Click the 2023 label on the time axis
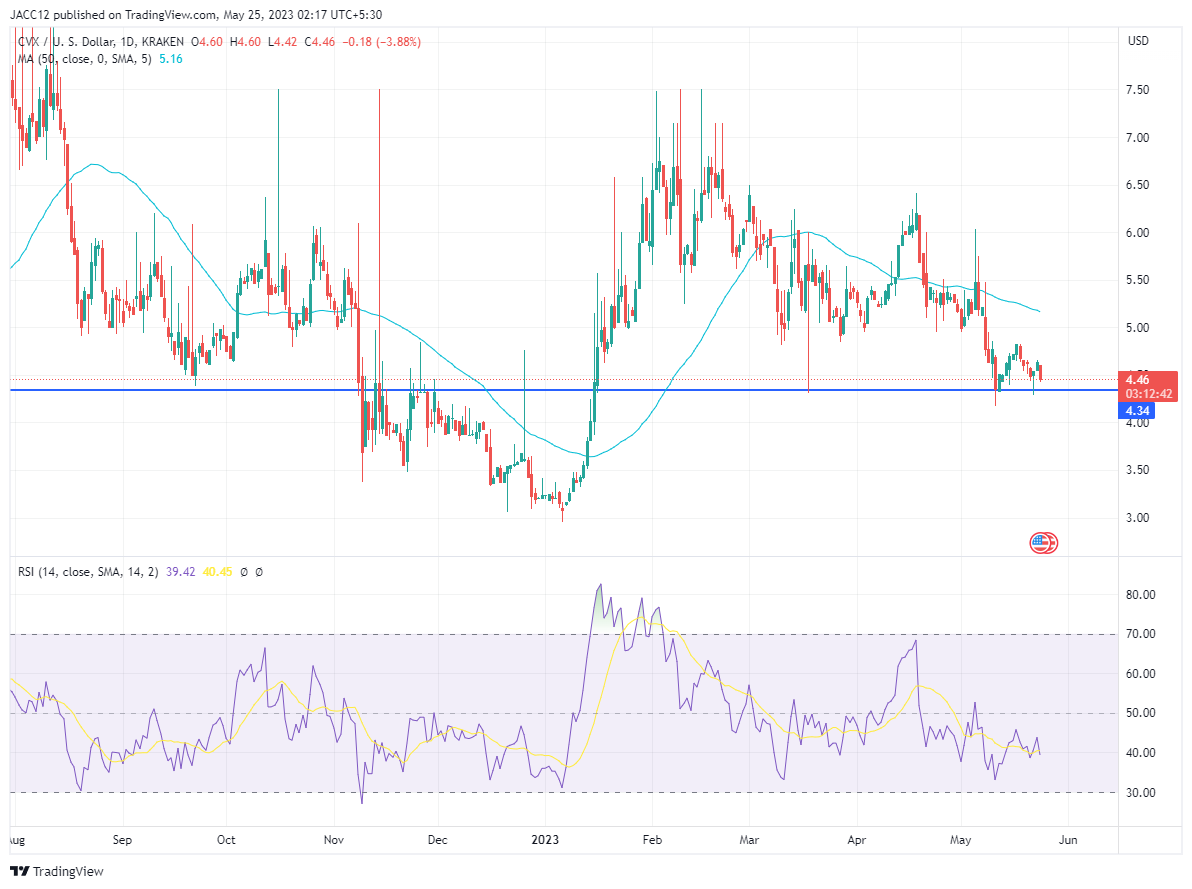Image resolution: width=1192 pixels, height=889 pixels. tap(545, 840)
